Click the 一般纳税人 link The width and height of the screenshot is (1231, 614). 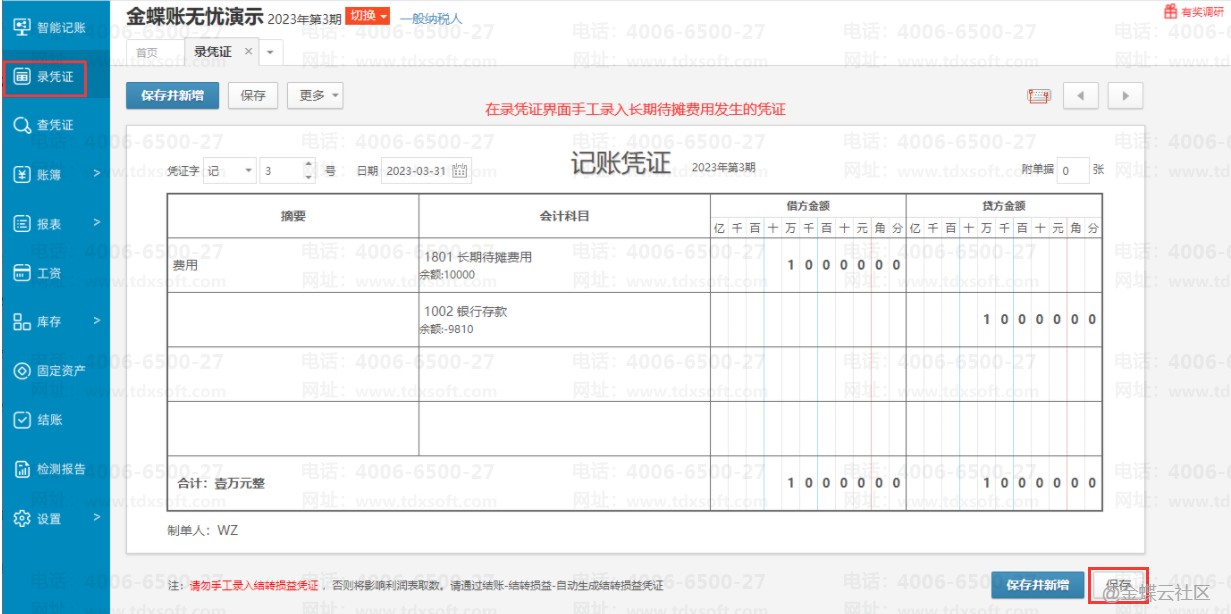430,19
